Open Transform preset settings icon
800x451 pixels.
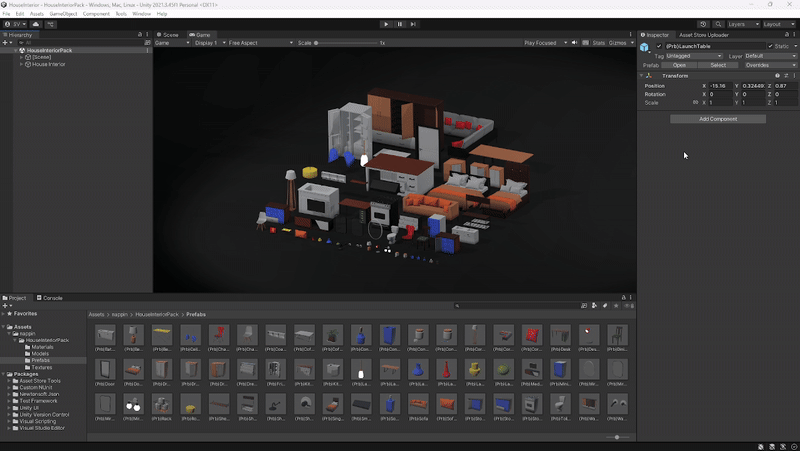coord(786,76)
